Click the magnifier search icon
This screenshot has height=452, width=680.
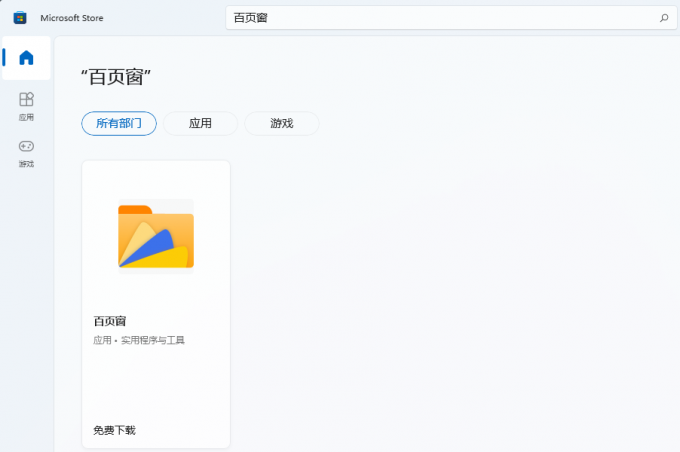[664, 18]
